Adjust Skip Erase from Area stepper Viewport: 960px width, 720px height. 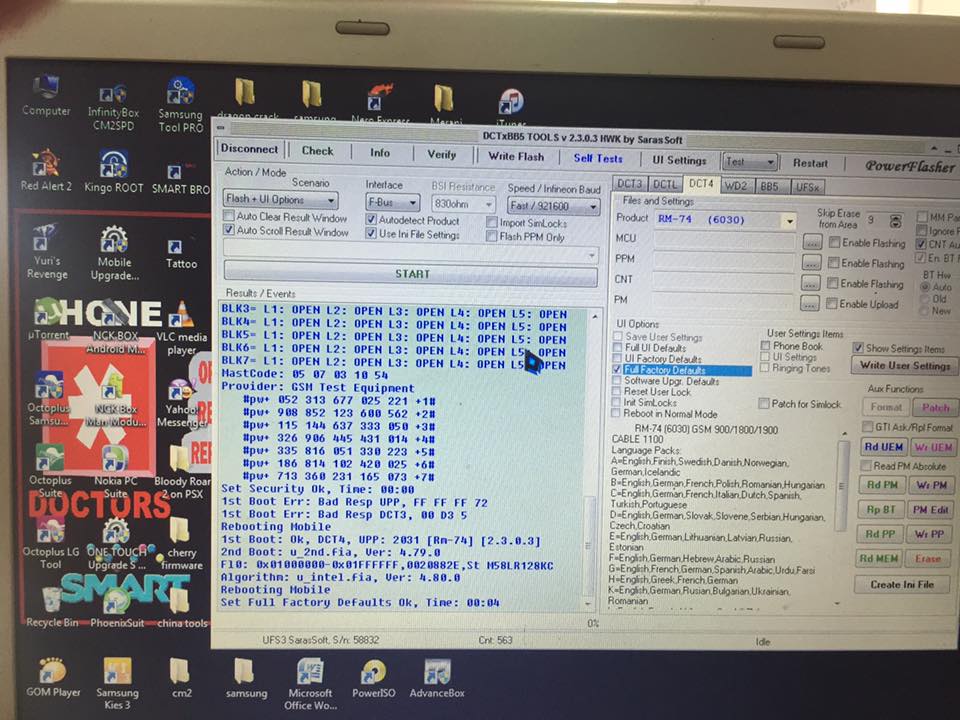896,220
